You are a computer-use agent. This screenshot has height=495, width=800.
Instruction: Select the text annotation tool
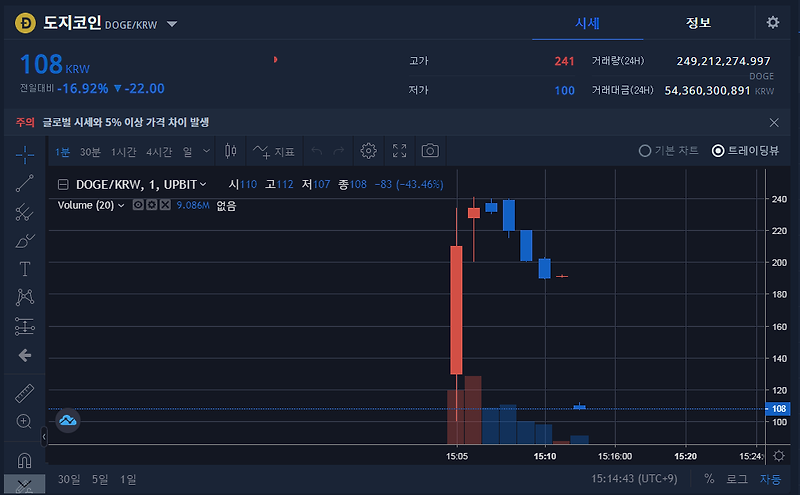pos(24,269)
